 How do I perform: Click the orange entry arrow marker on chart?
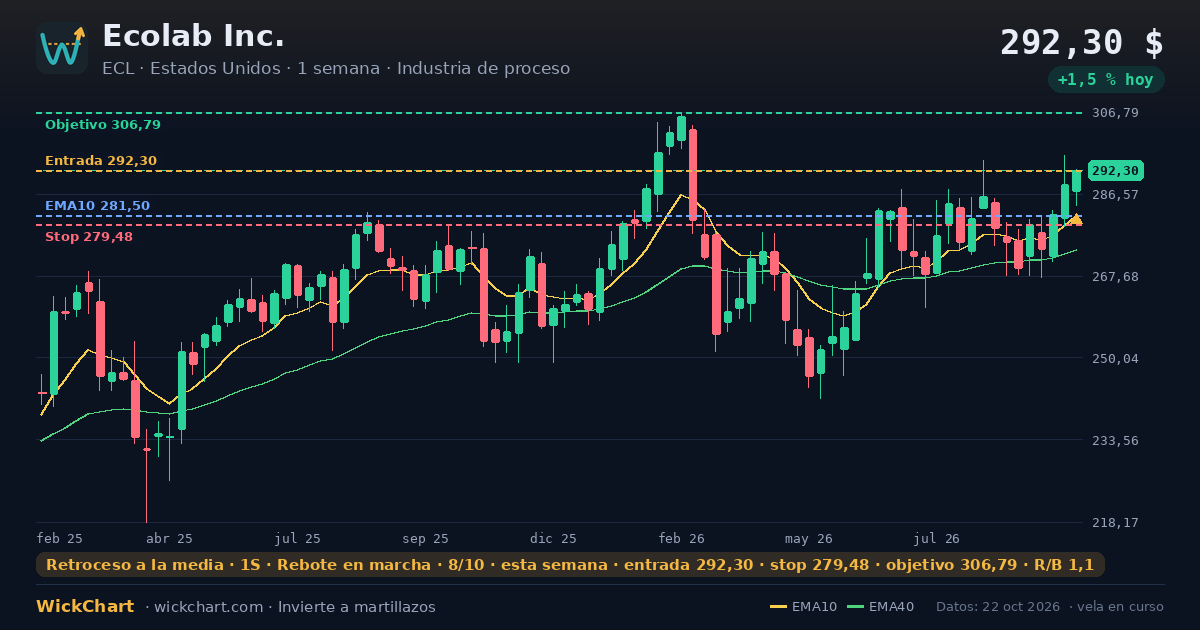(x=1076, y=218)
